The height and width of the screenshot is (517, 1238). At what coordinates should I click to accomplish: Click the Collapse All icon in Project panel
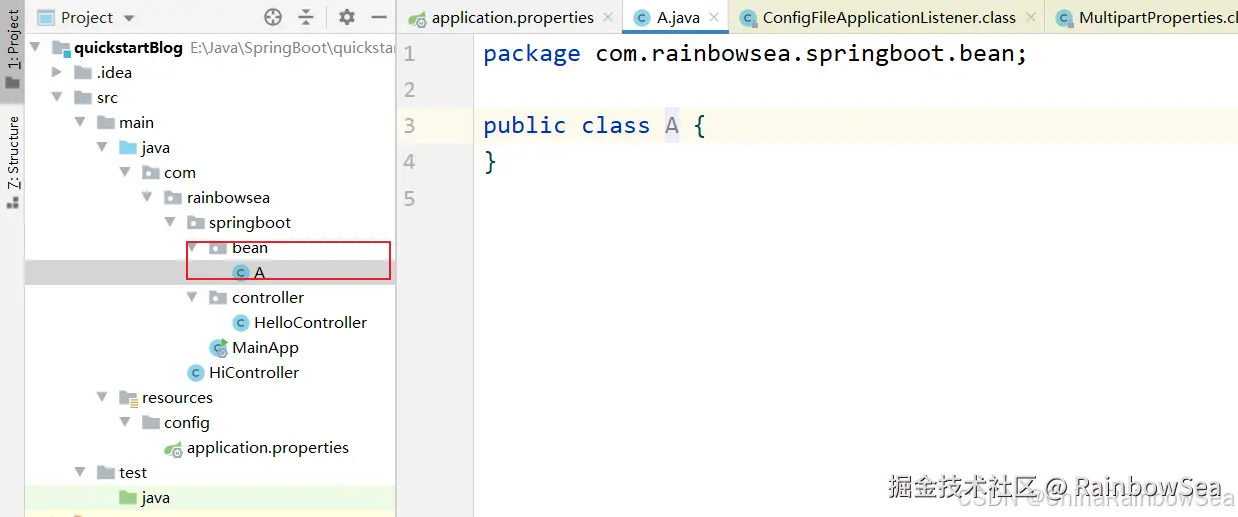pos(306,17)
